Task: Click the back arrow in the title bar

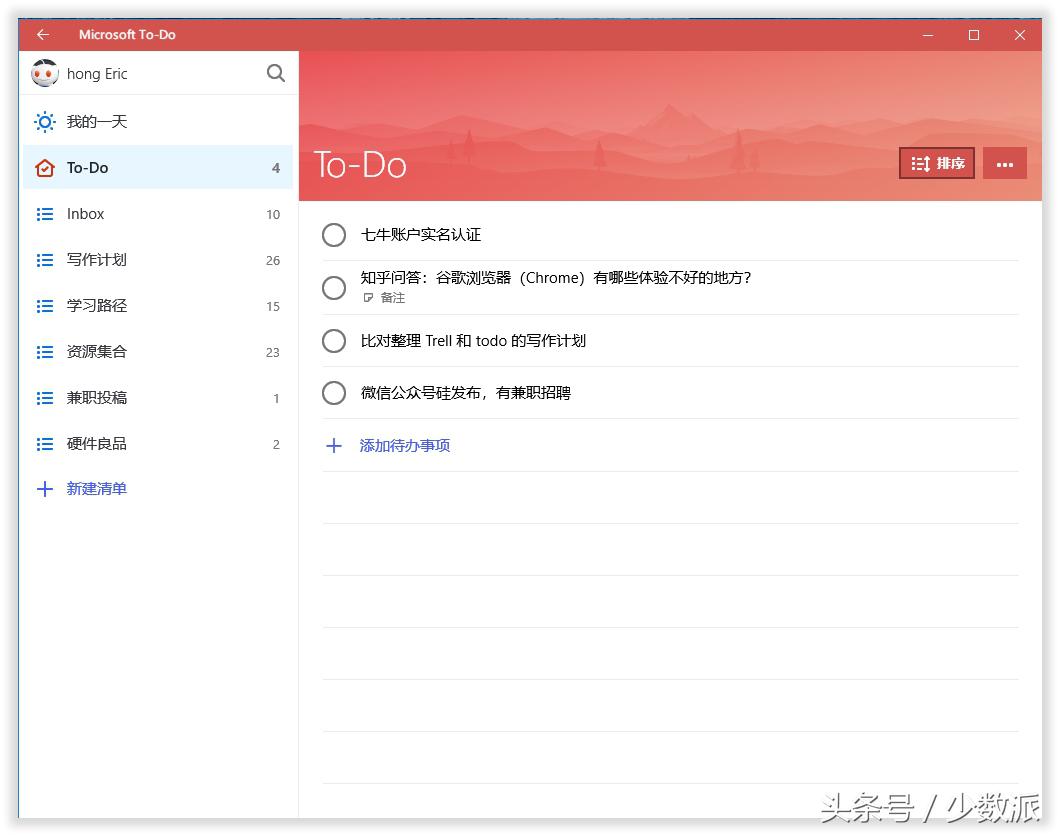Action: 42,34
